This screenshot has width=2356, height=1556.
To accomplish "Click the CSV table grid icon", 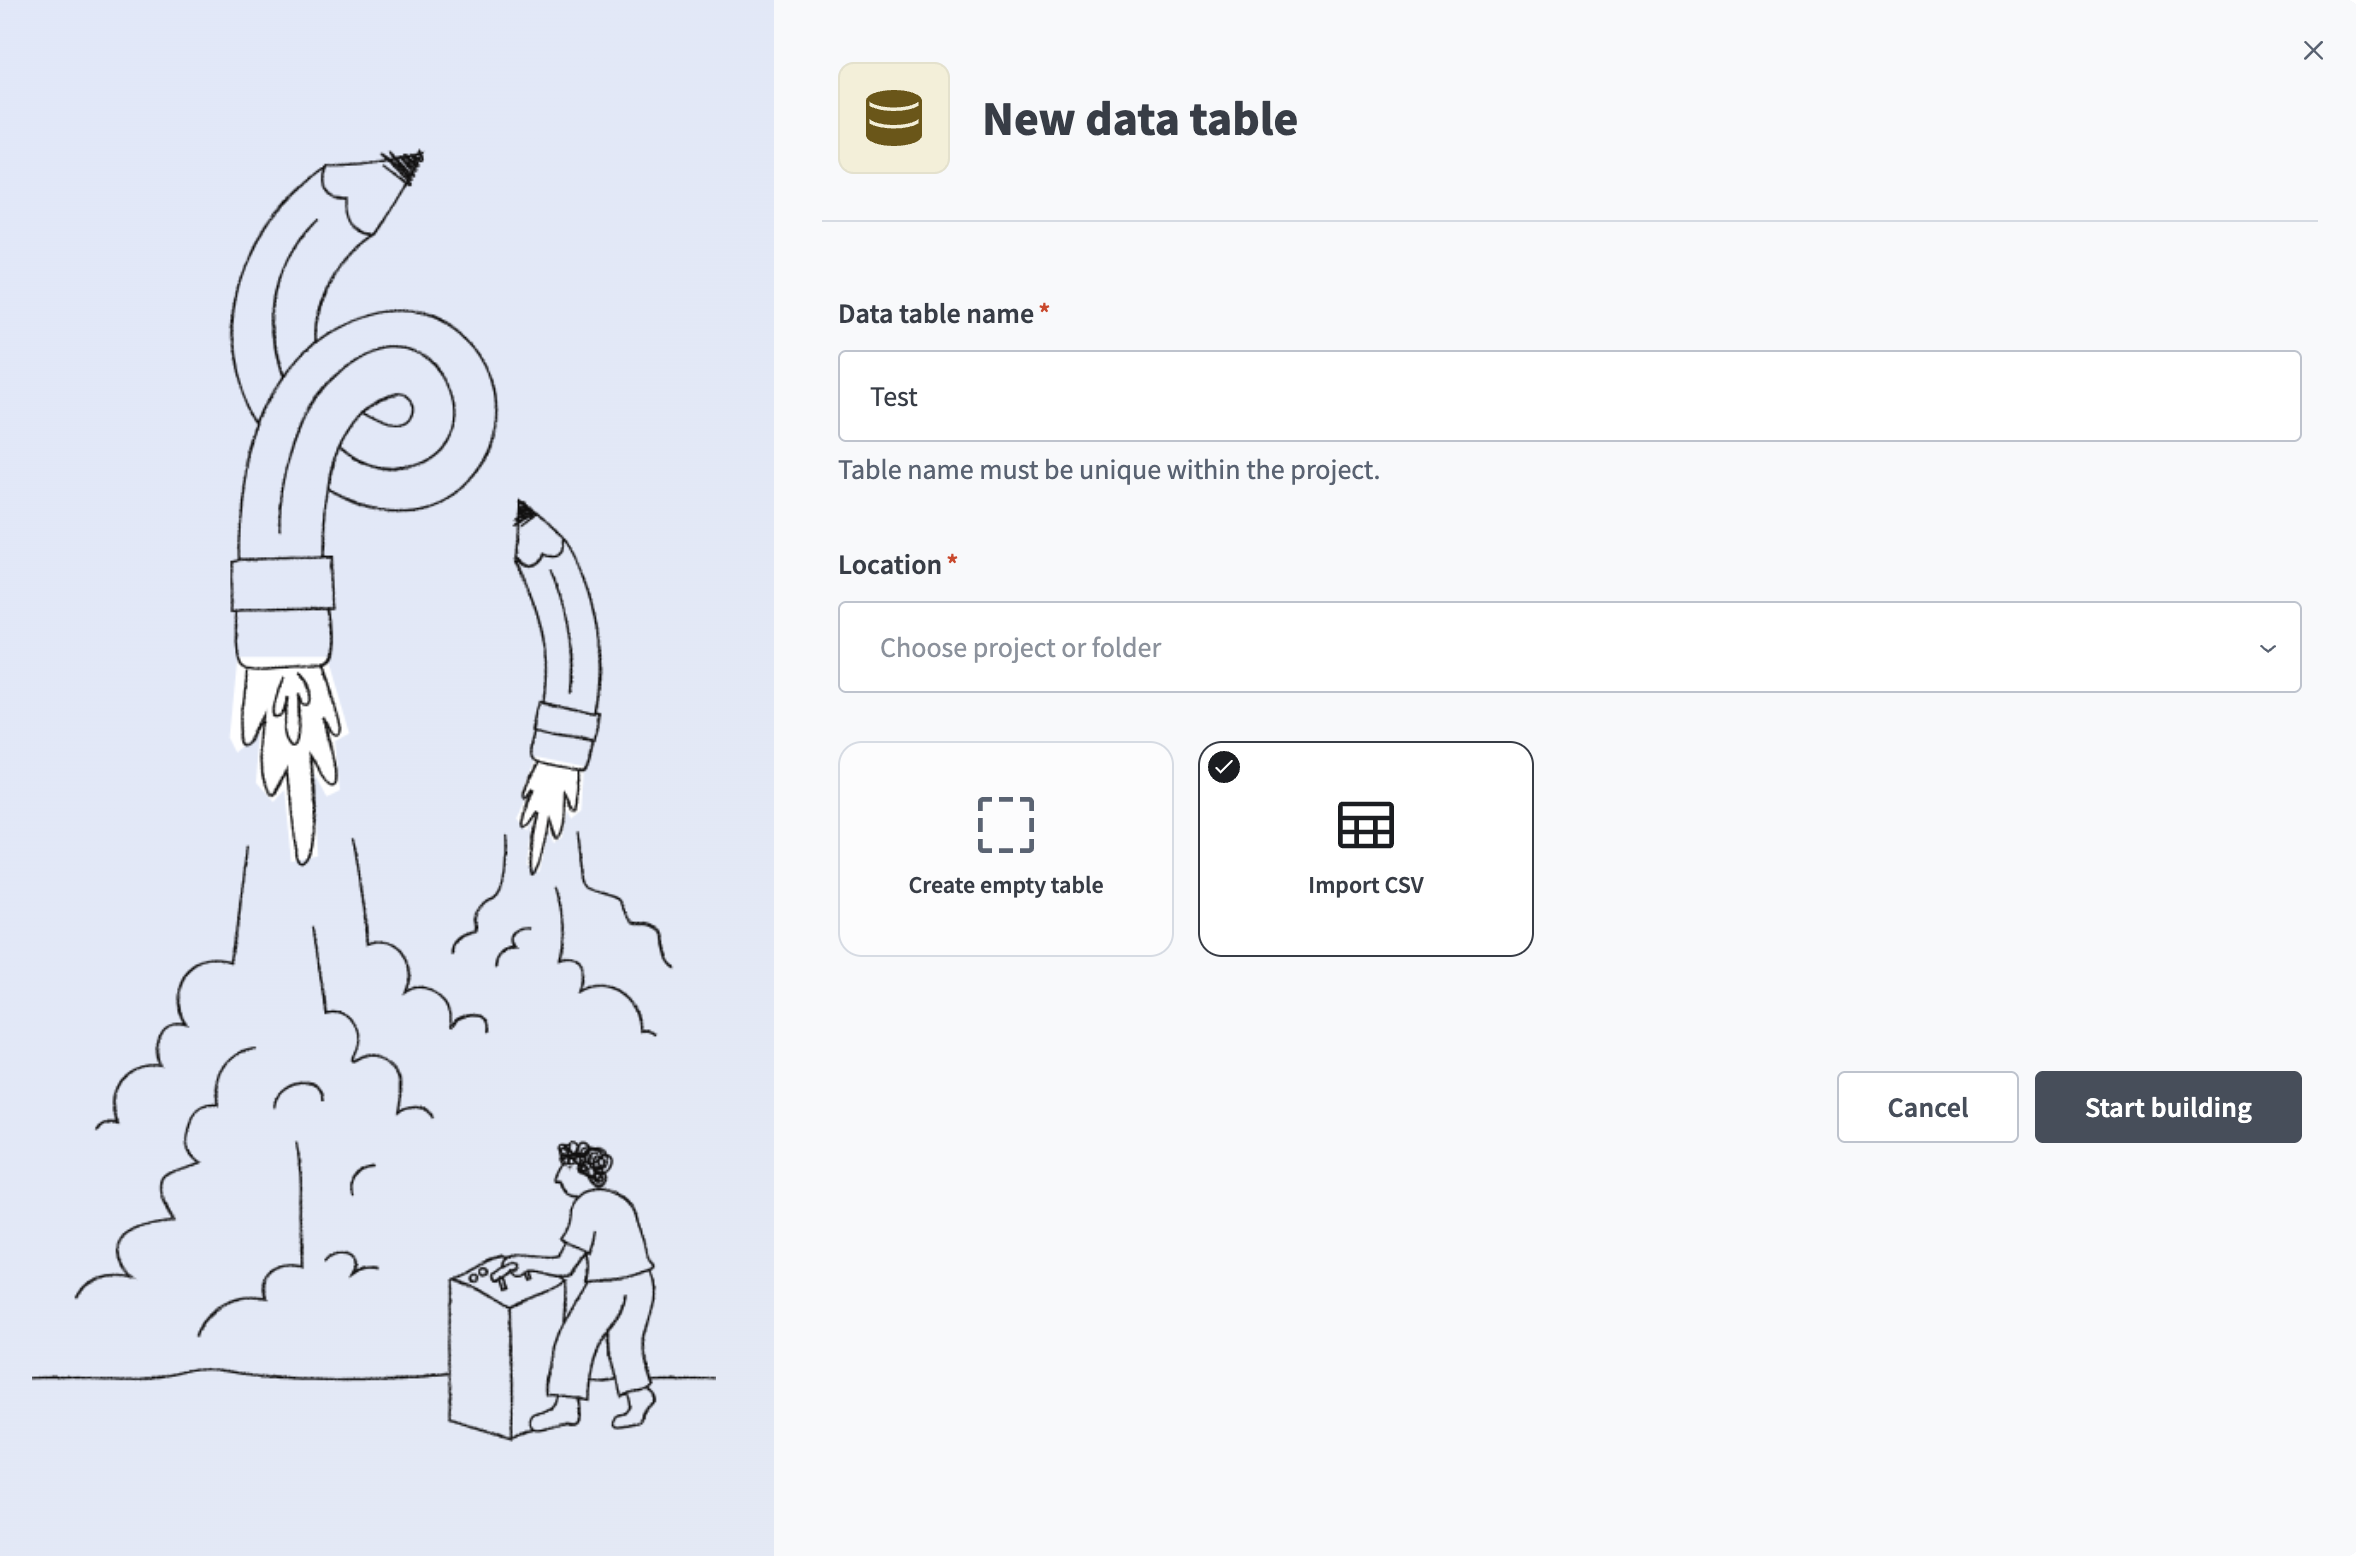I will (x=1365, y=824).
